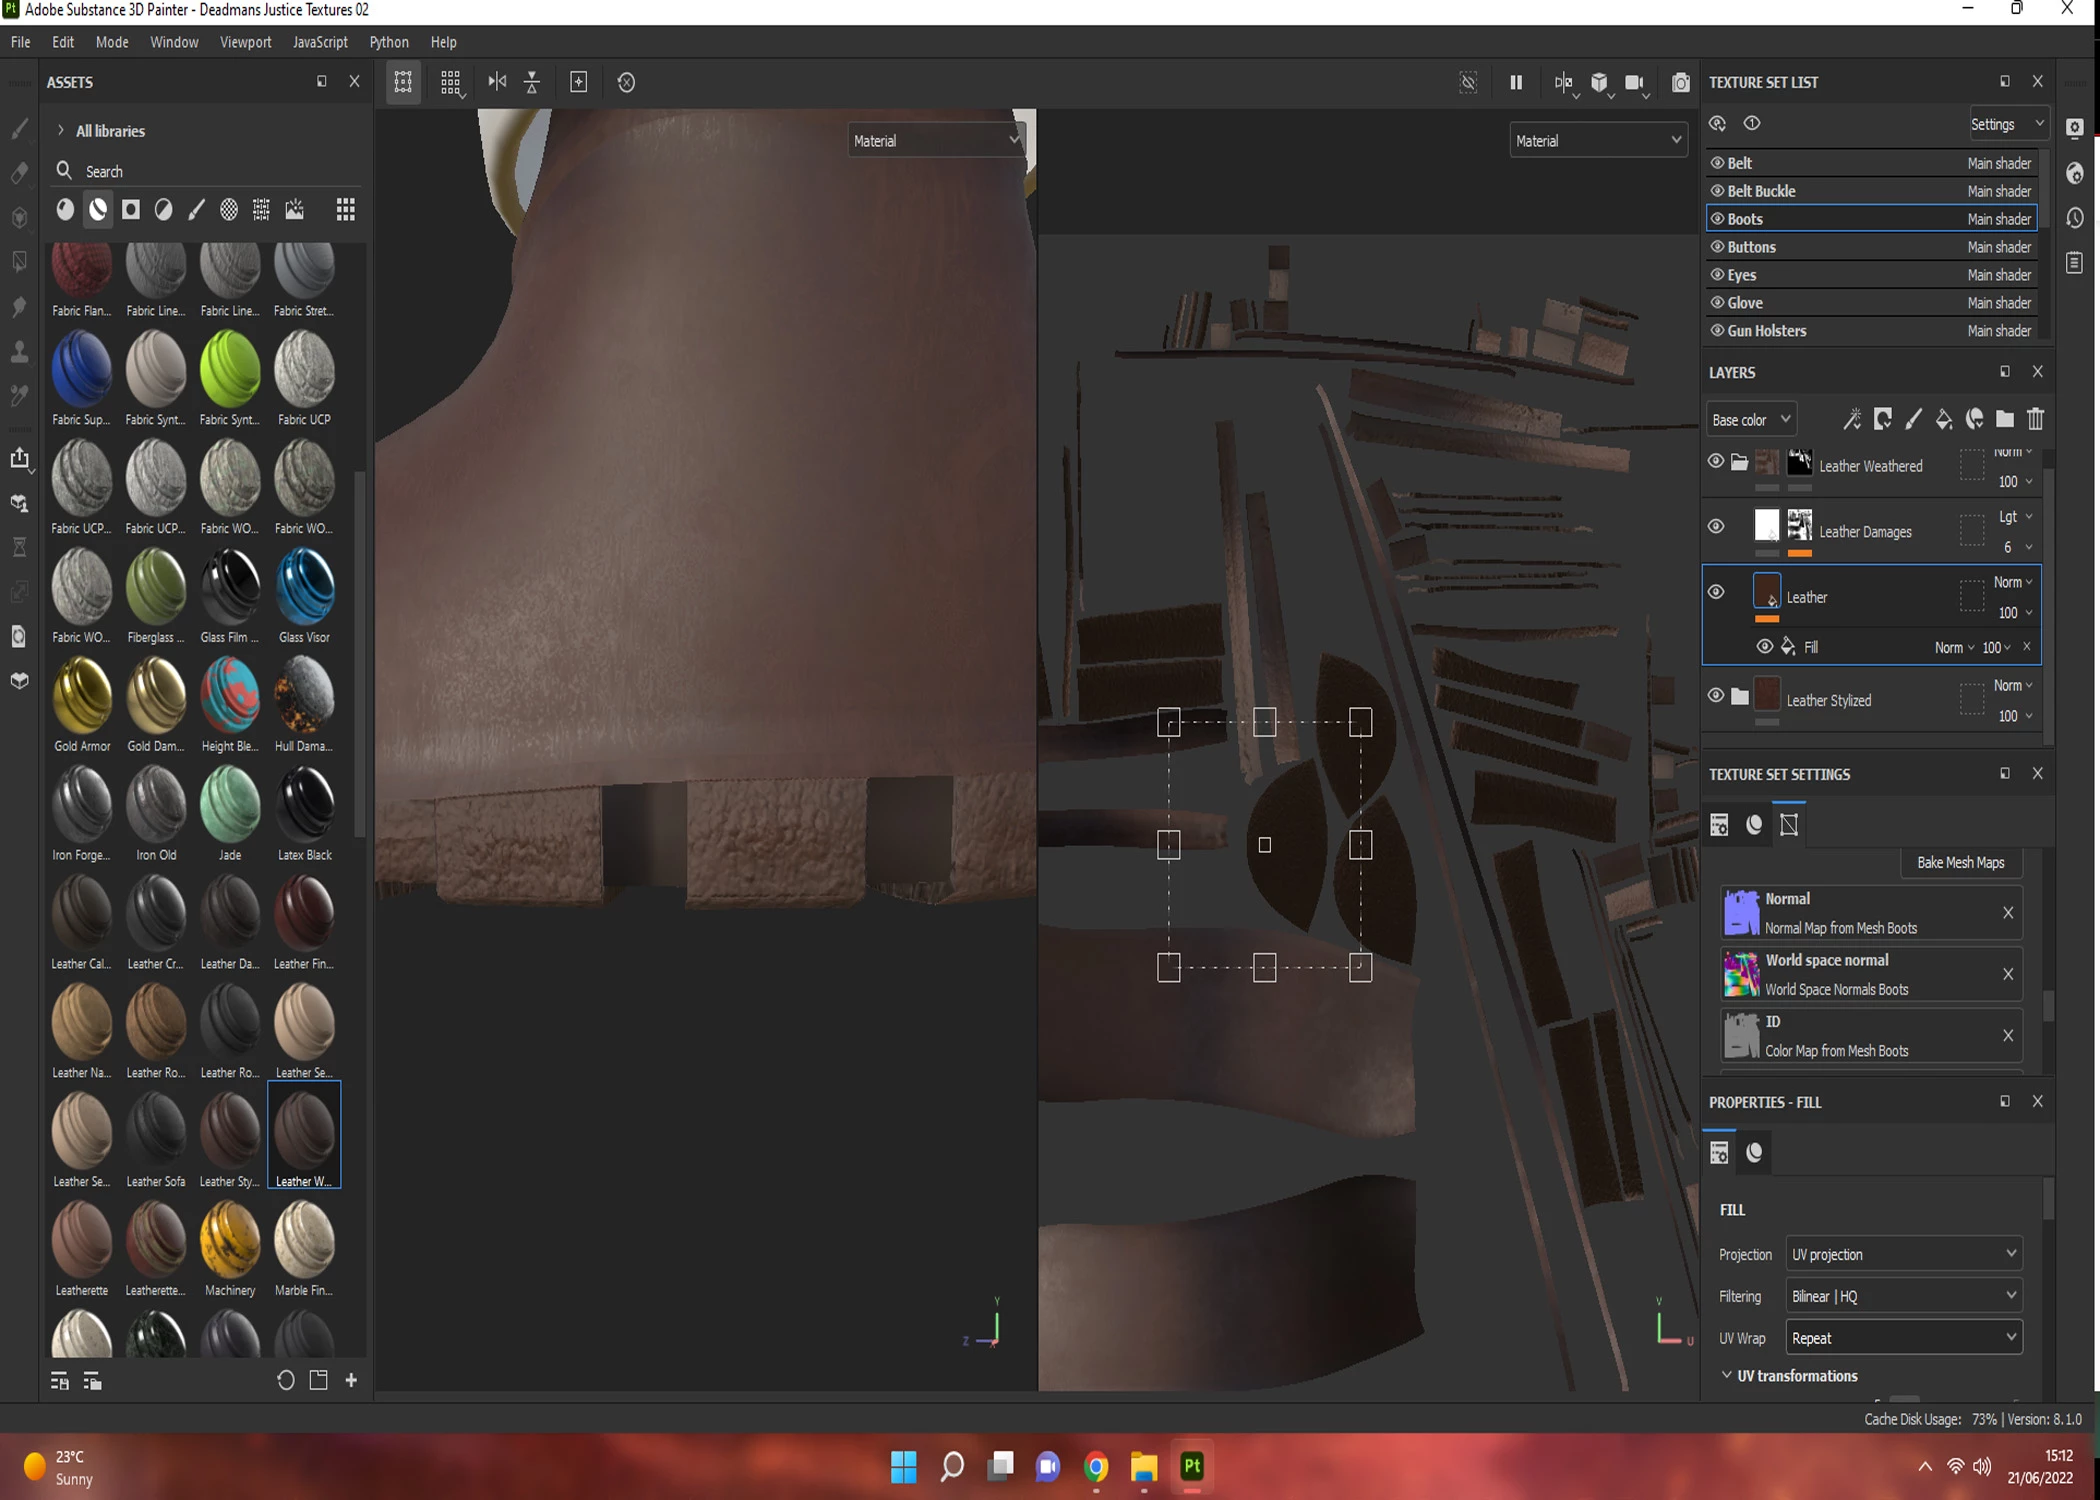Open Texture Set List Settings button
The image size is (2100, 1500).
coord(2006,124)
